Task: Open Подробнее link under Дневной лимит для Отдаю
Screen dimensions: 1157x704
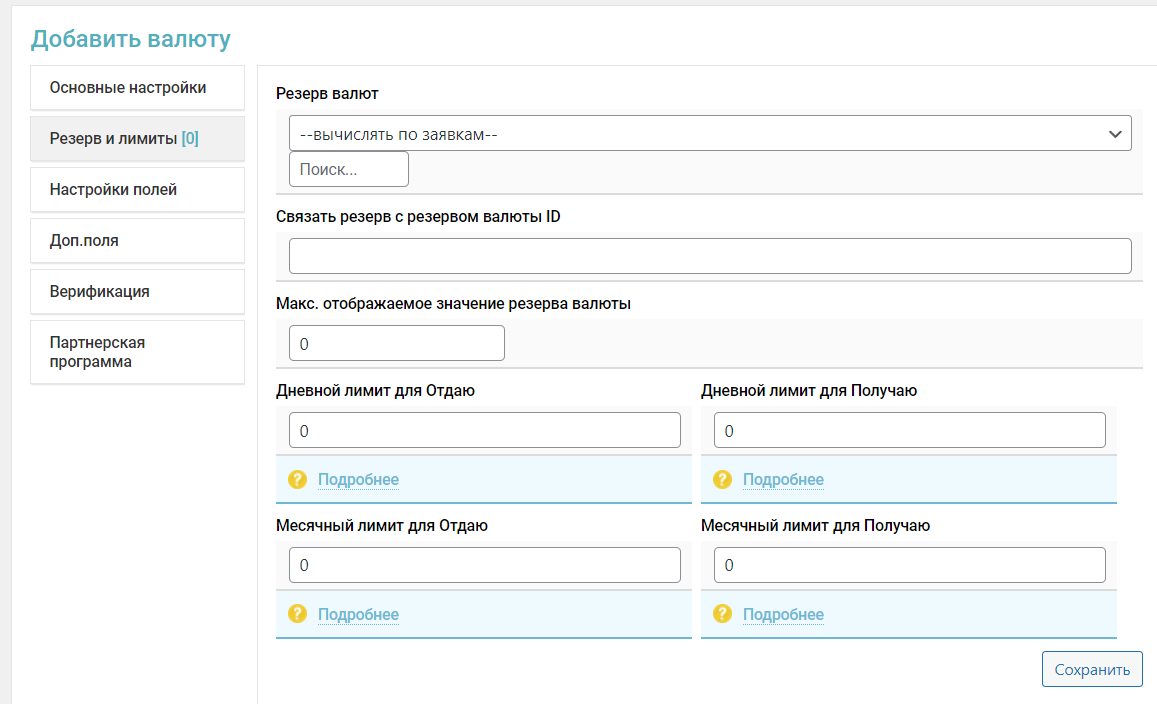Action: pos(358,480)
